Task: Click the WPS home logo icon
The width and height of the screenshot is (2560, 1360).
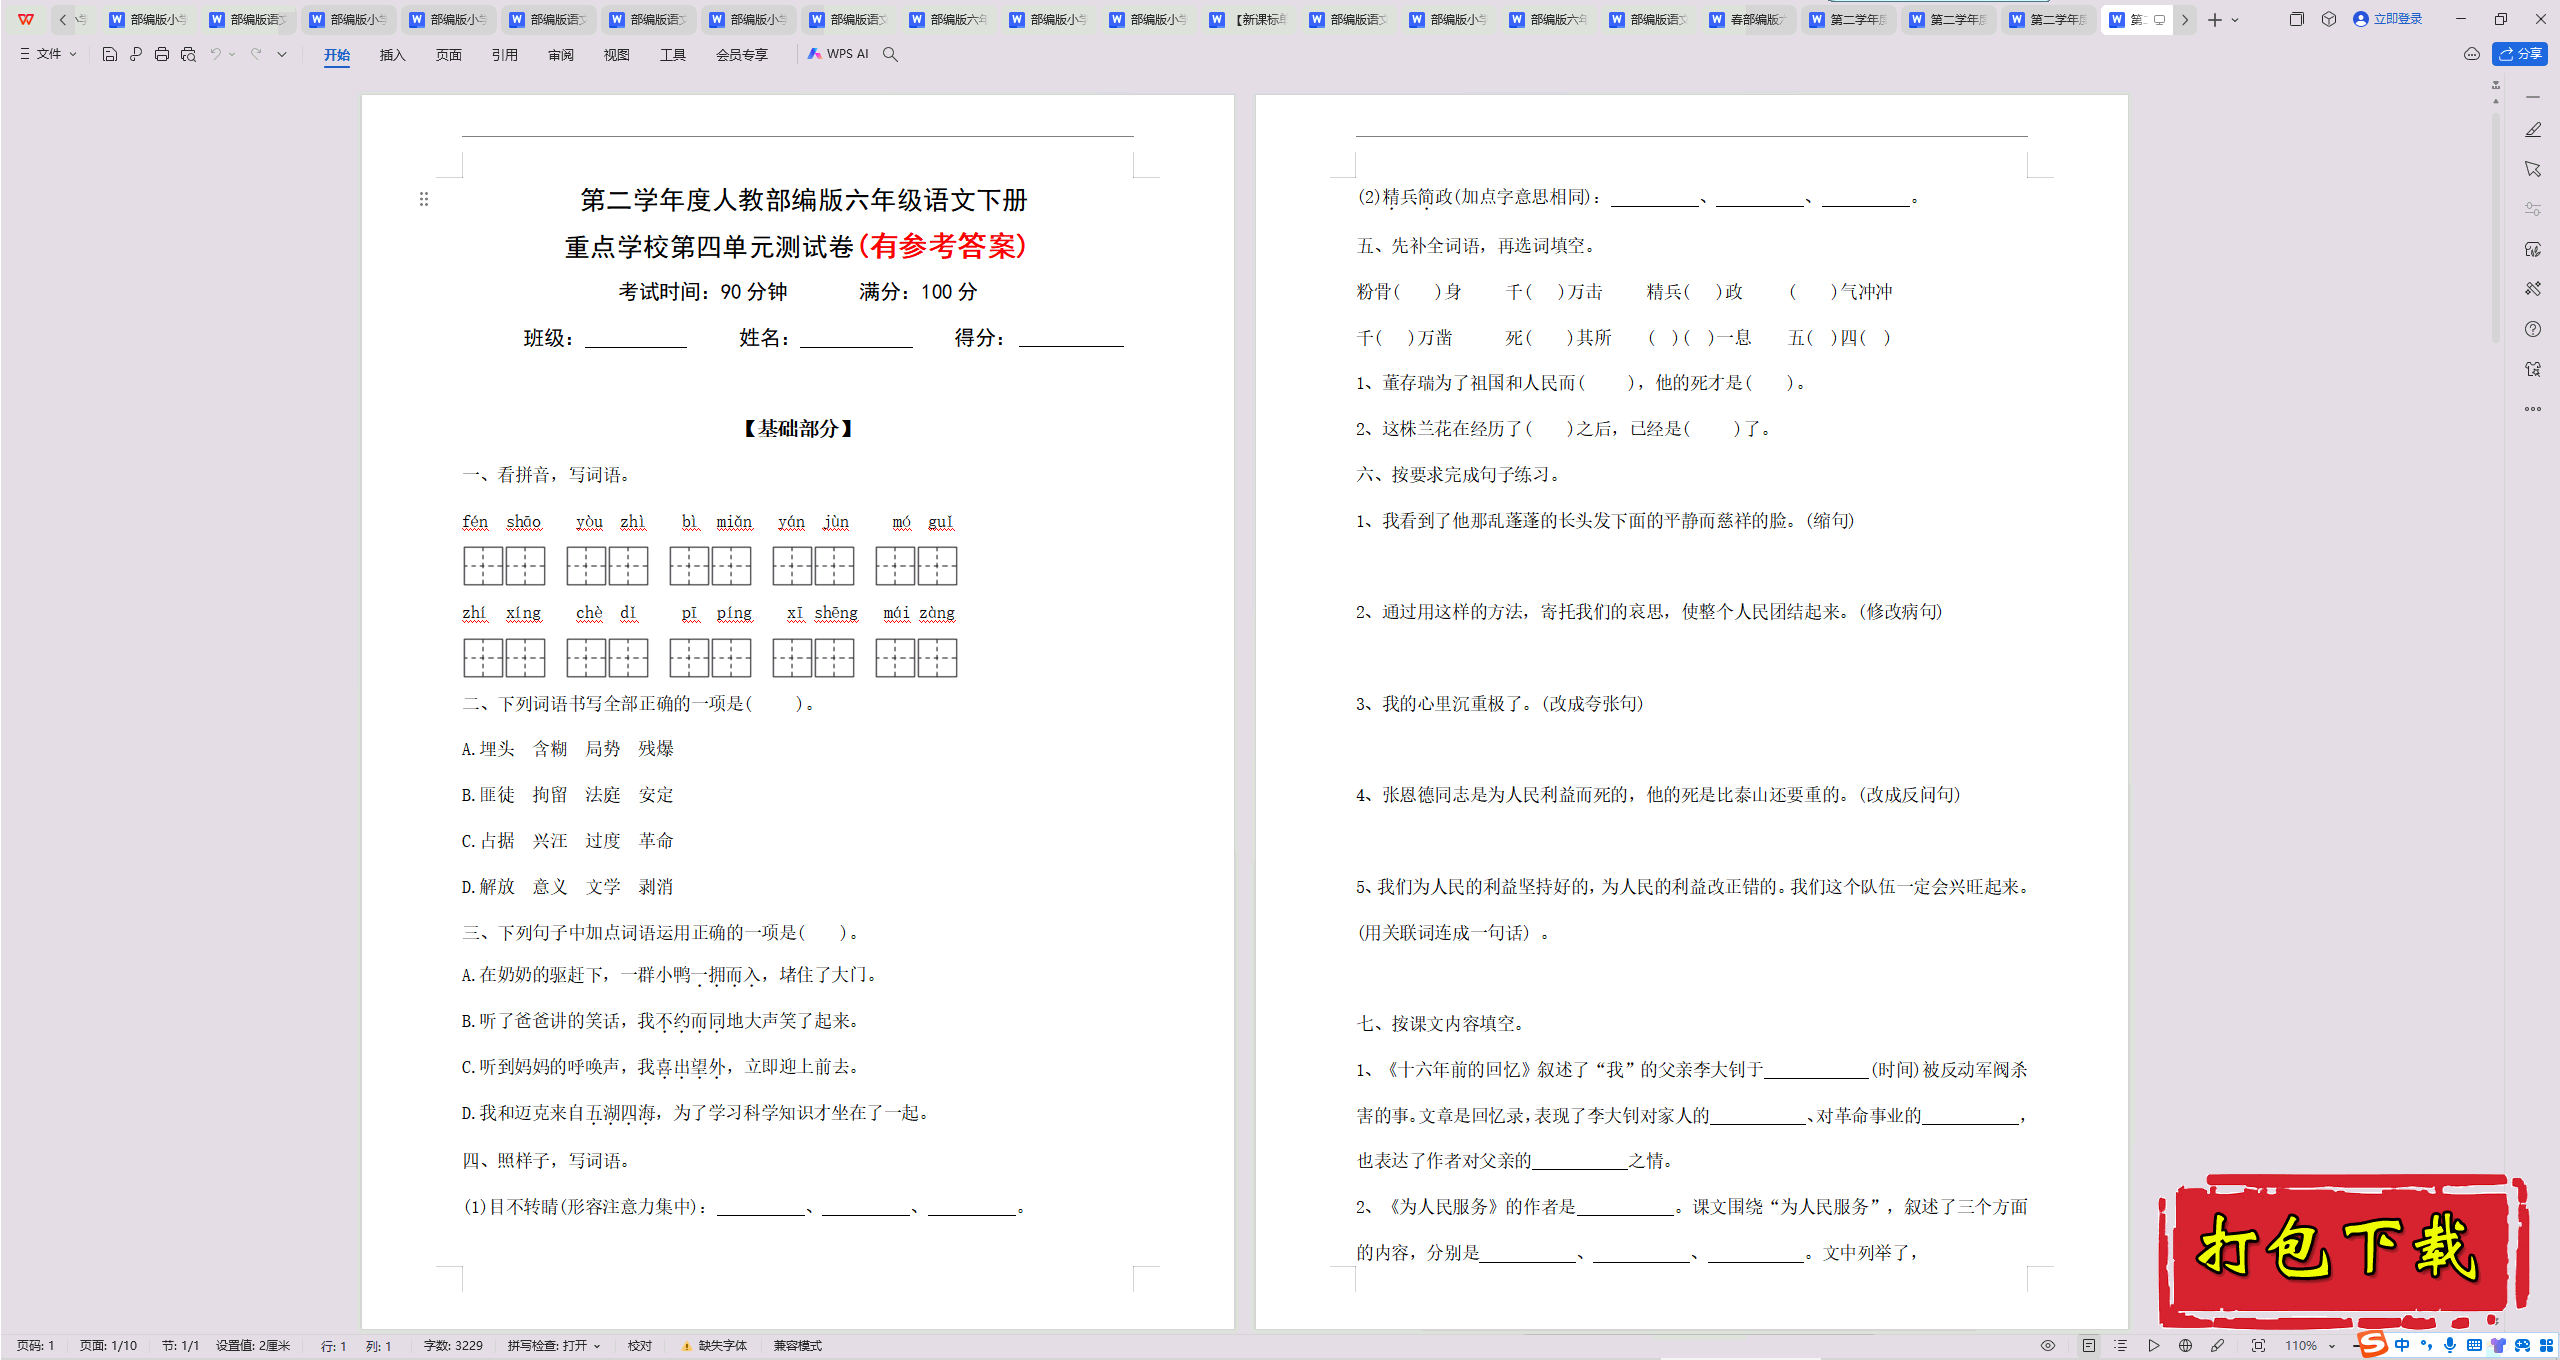Action: (26, 19)
